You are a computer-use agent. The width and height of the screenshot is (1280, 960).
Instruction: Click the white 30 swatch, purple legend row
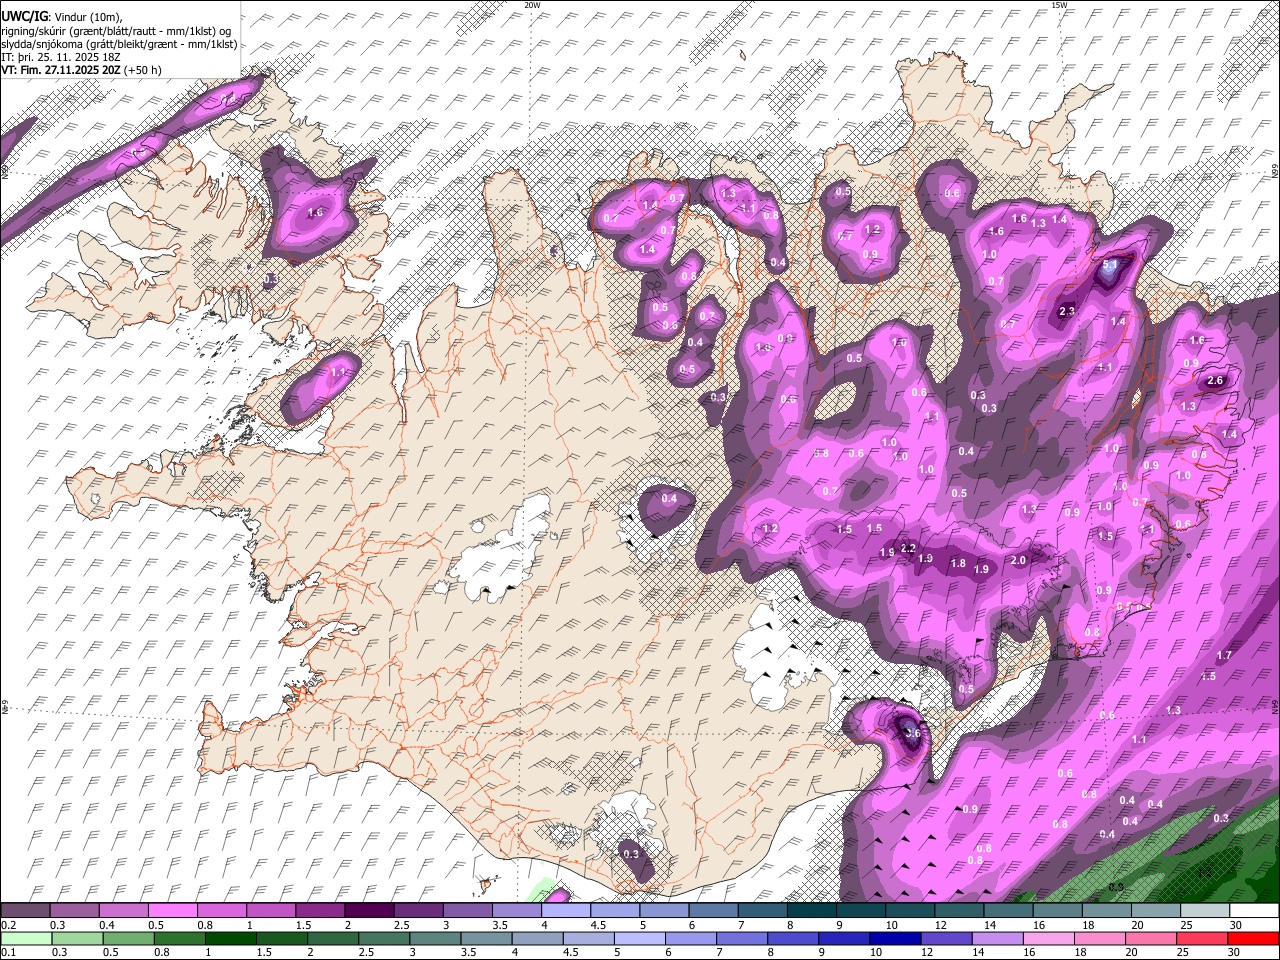(x=1254, y=911)
